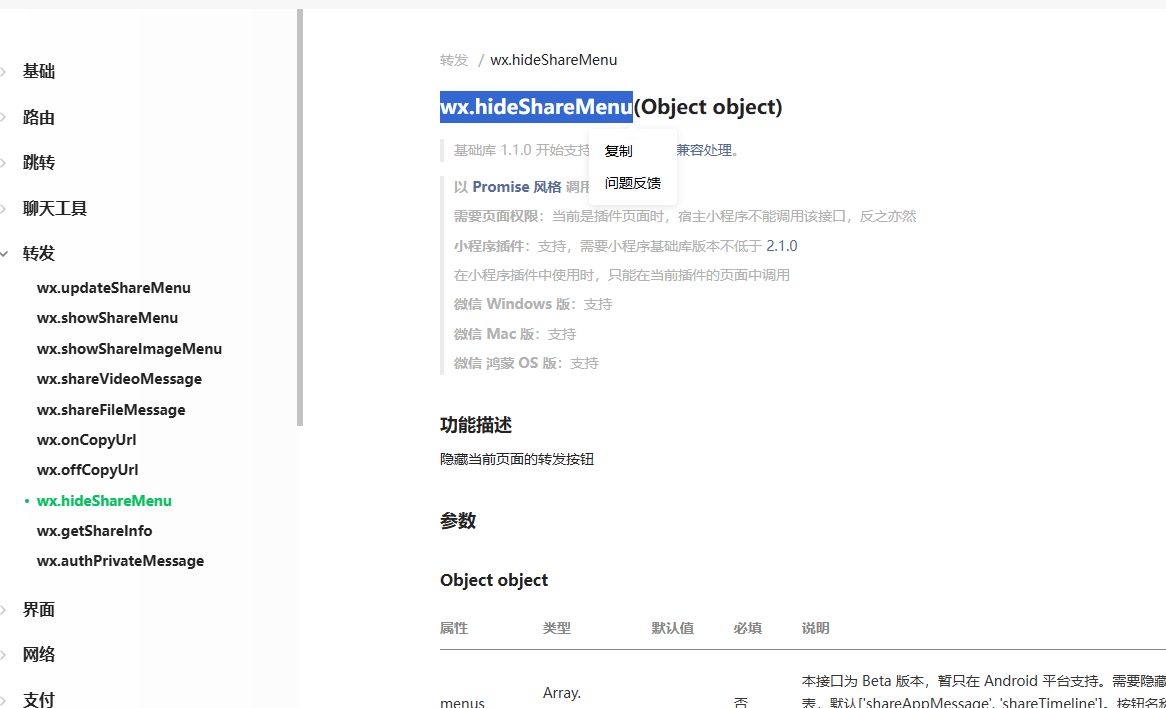1166x708 pixels.
Task: Open wx.shareVideoMessage doc page
Action: (x=120, y=379)
